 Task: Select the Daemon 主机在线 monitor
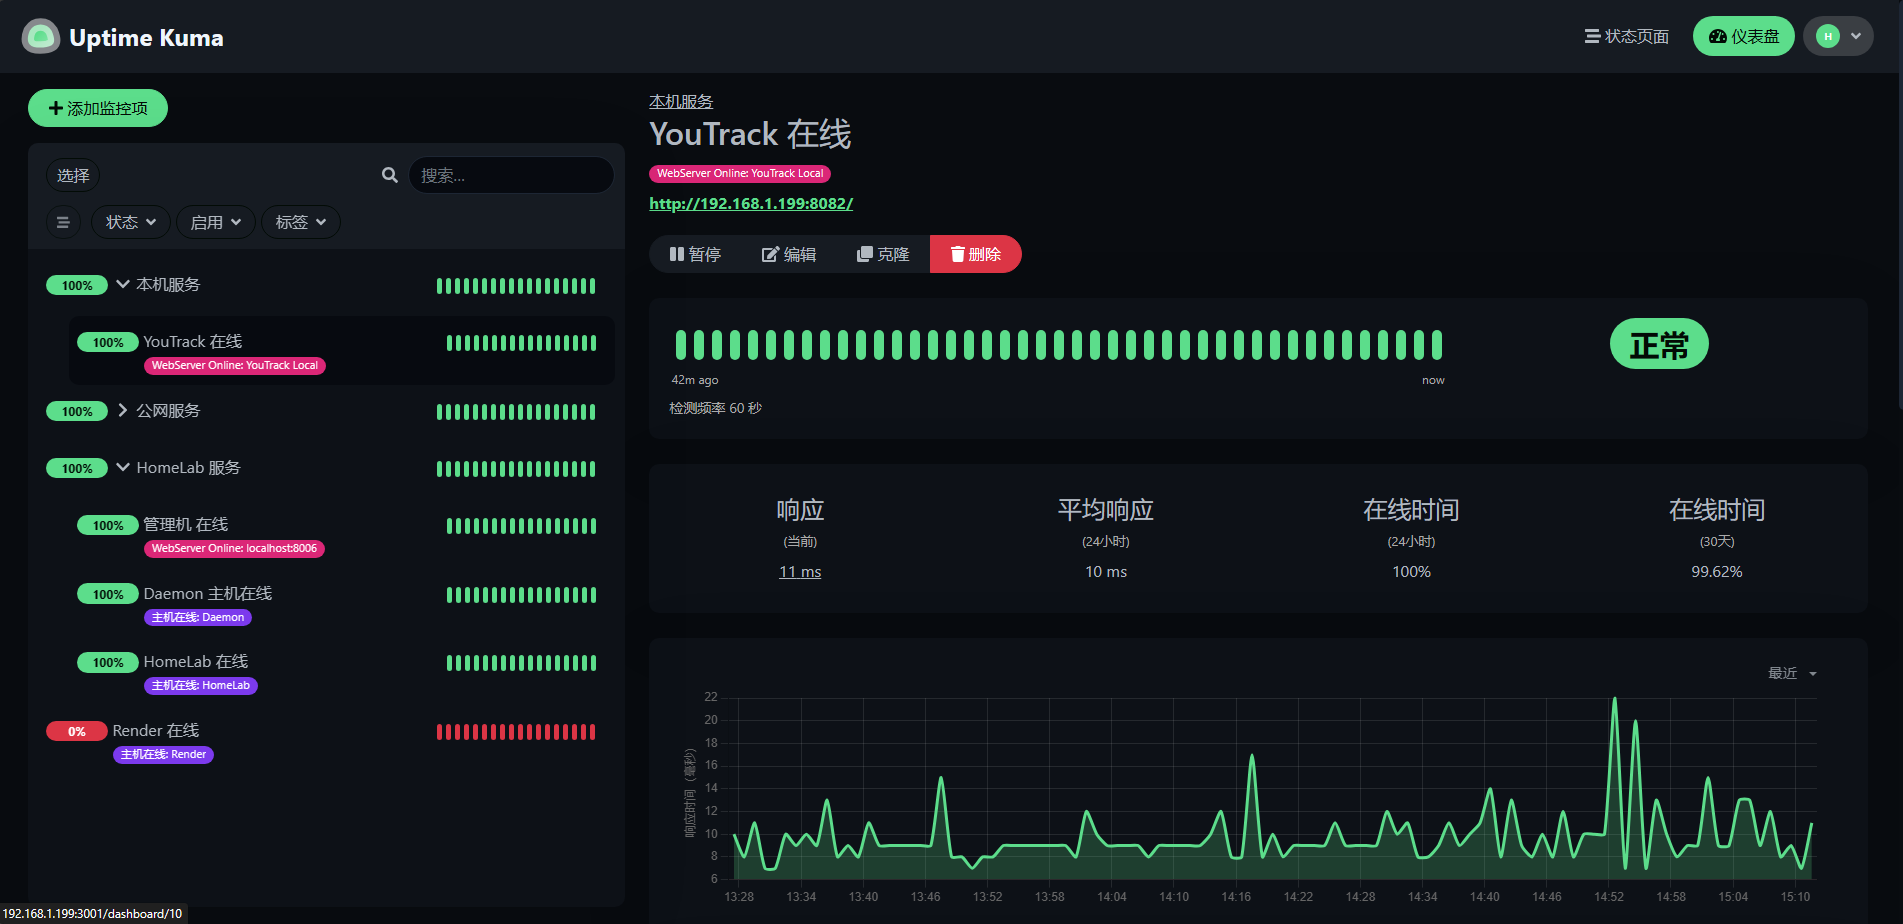coord(341,604)
